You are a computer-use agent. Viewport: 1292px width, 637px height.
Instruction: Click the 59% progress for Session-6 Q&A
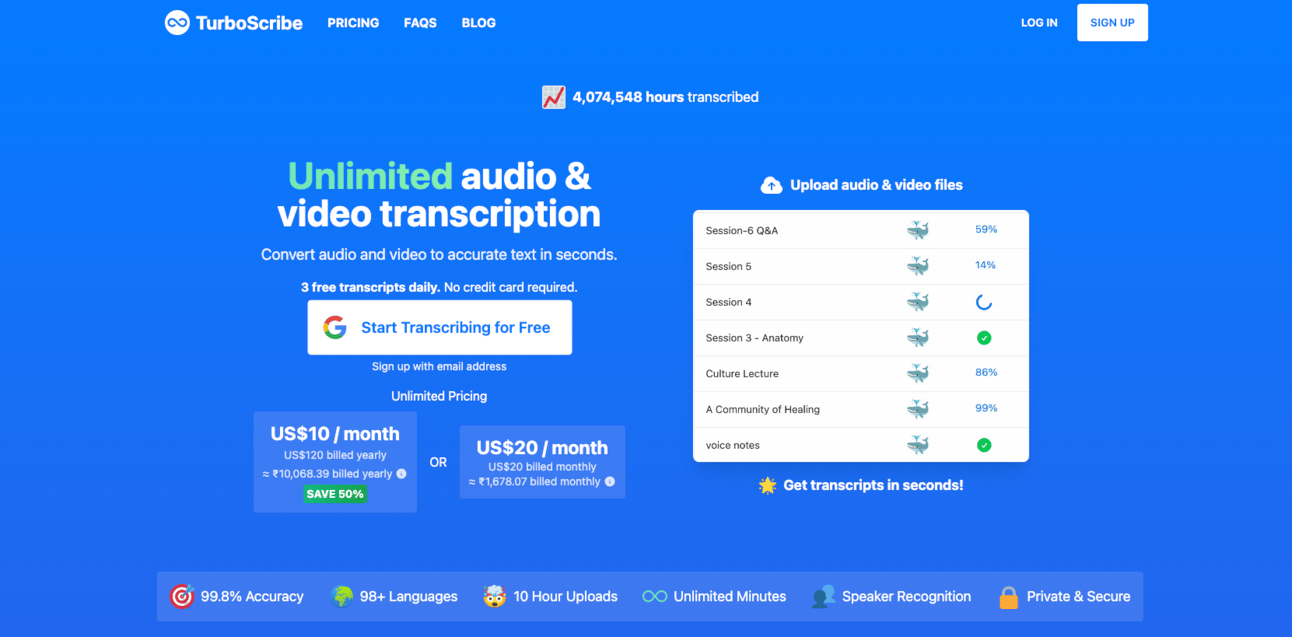986,229
